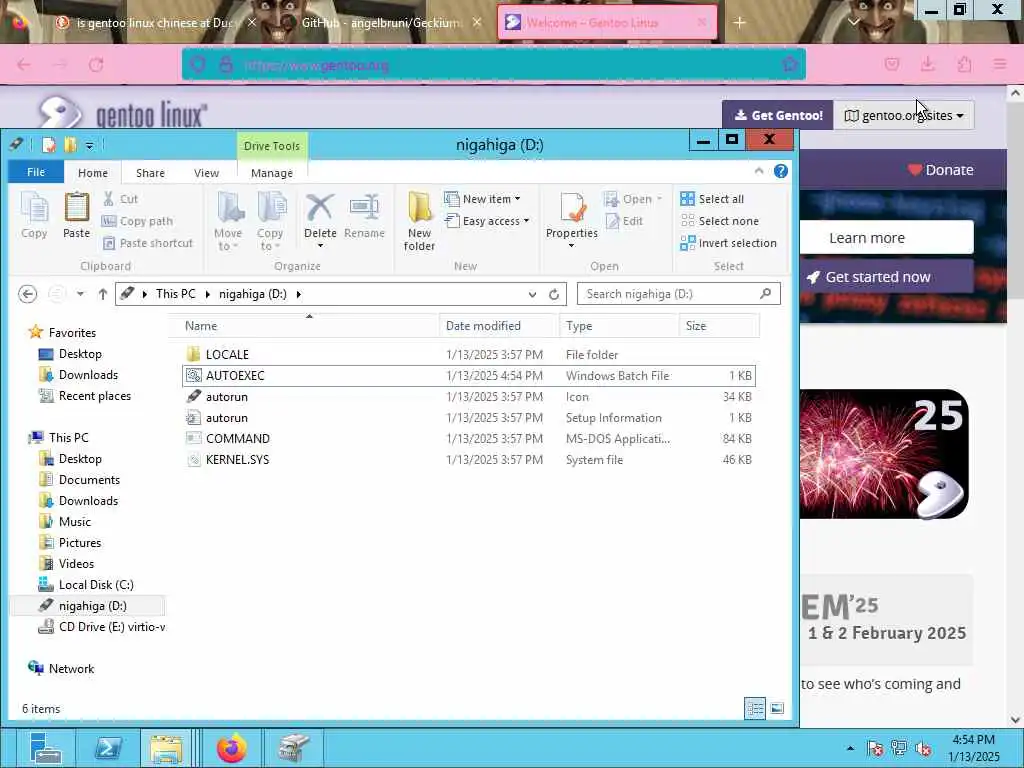Viewport: 1024px width, 768px height.
Task: Select the KERNEL.SYS file
Action: coord(469,459)
